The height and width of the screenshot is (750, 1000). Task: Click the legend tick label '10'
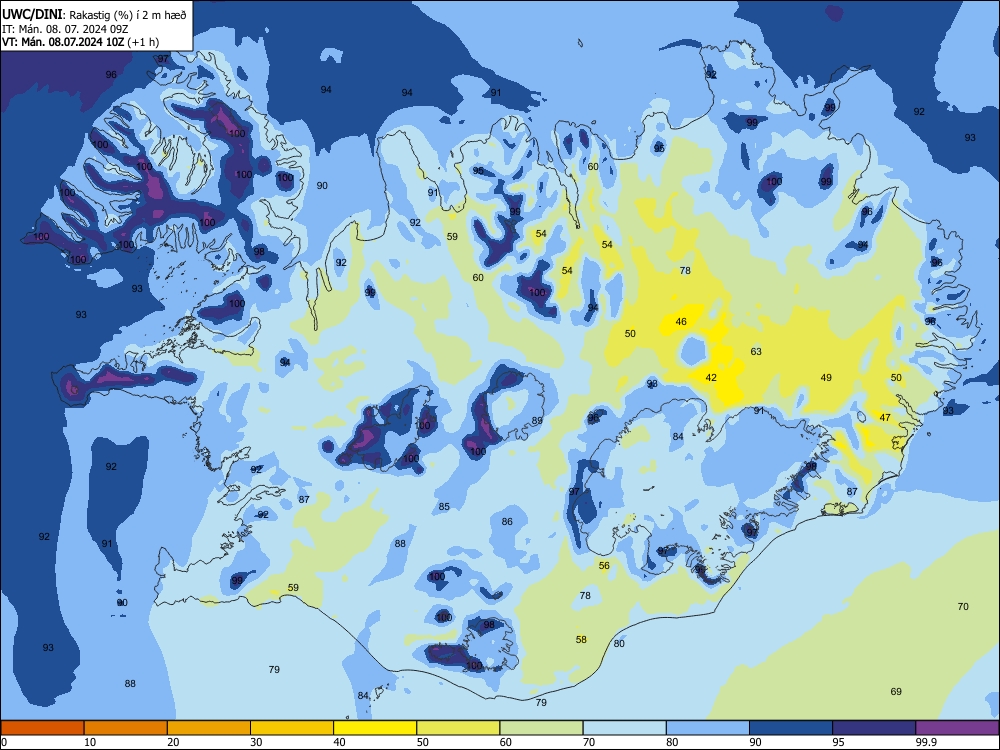point(90,742)
